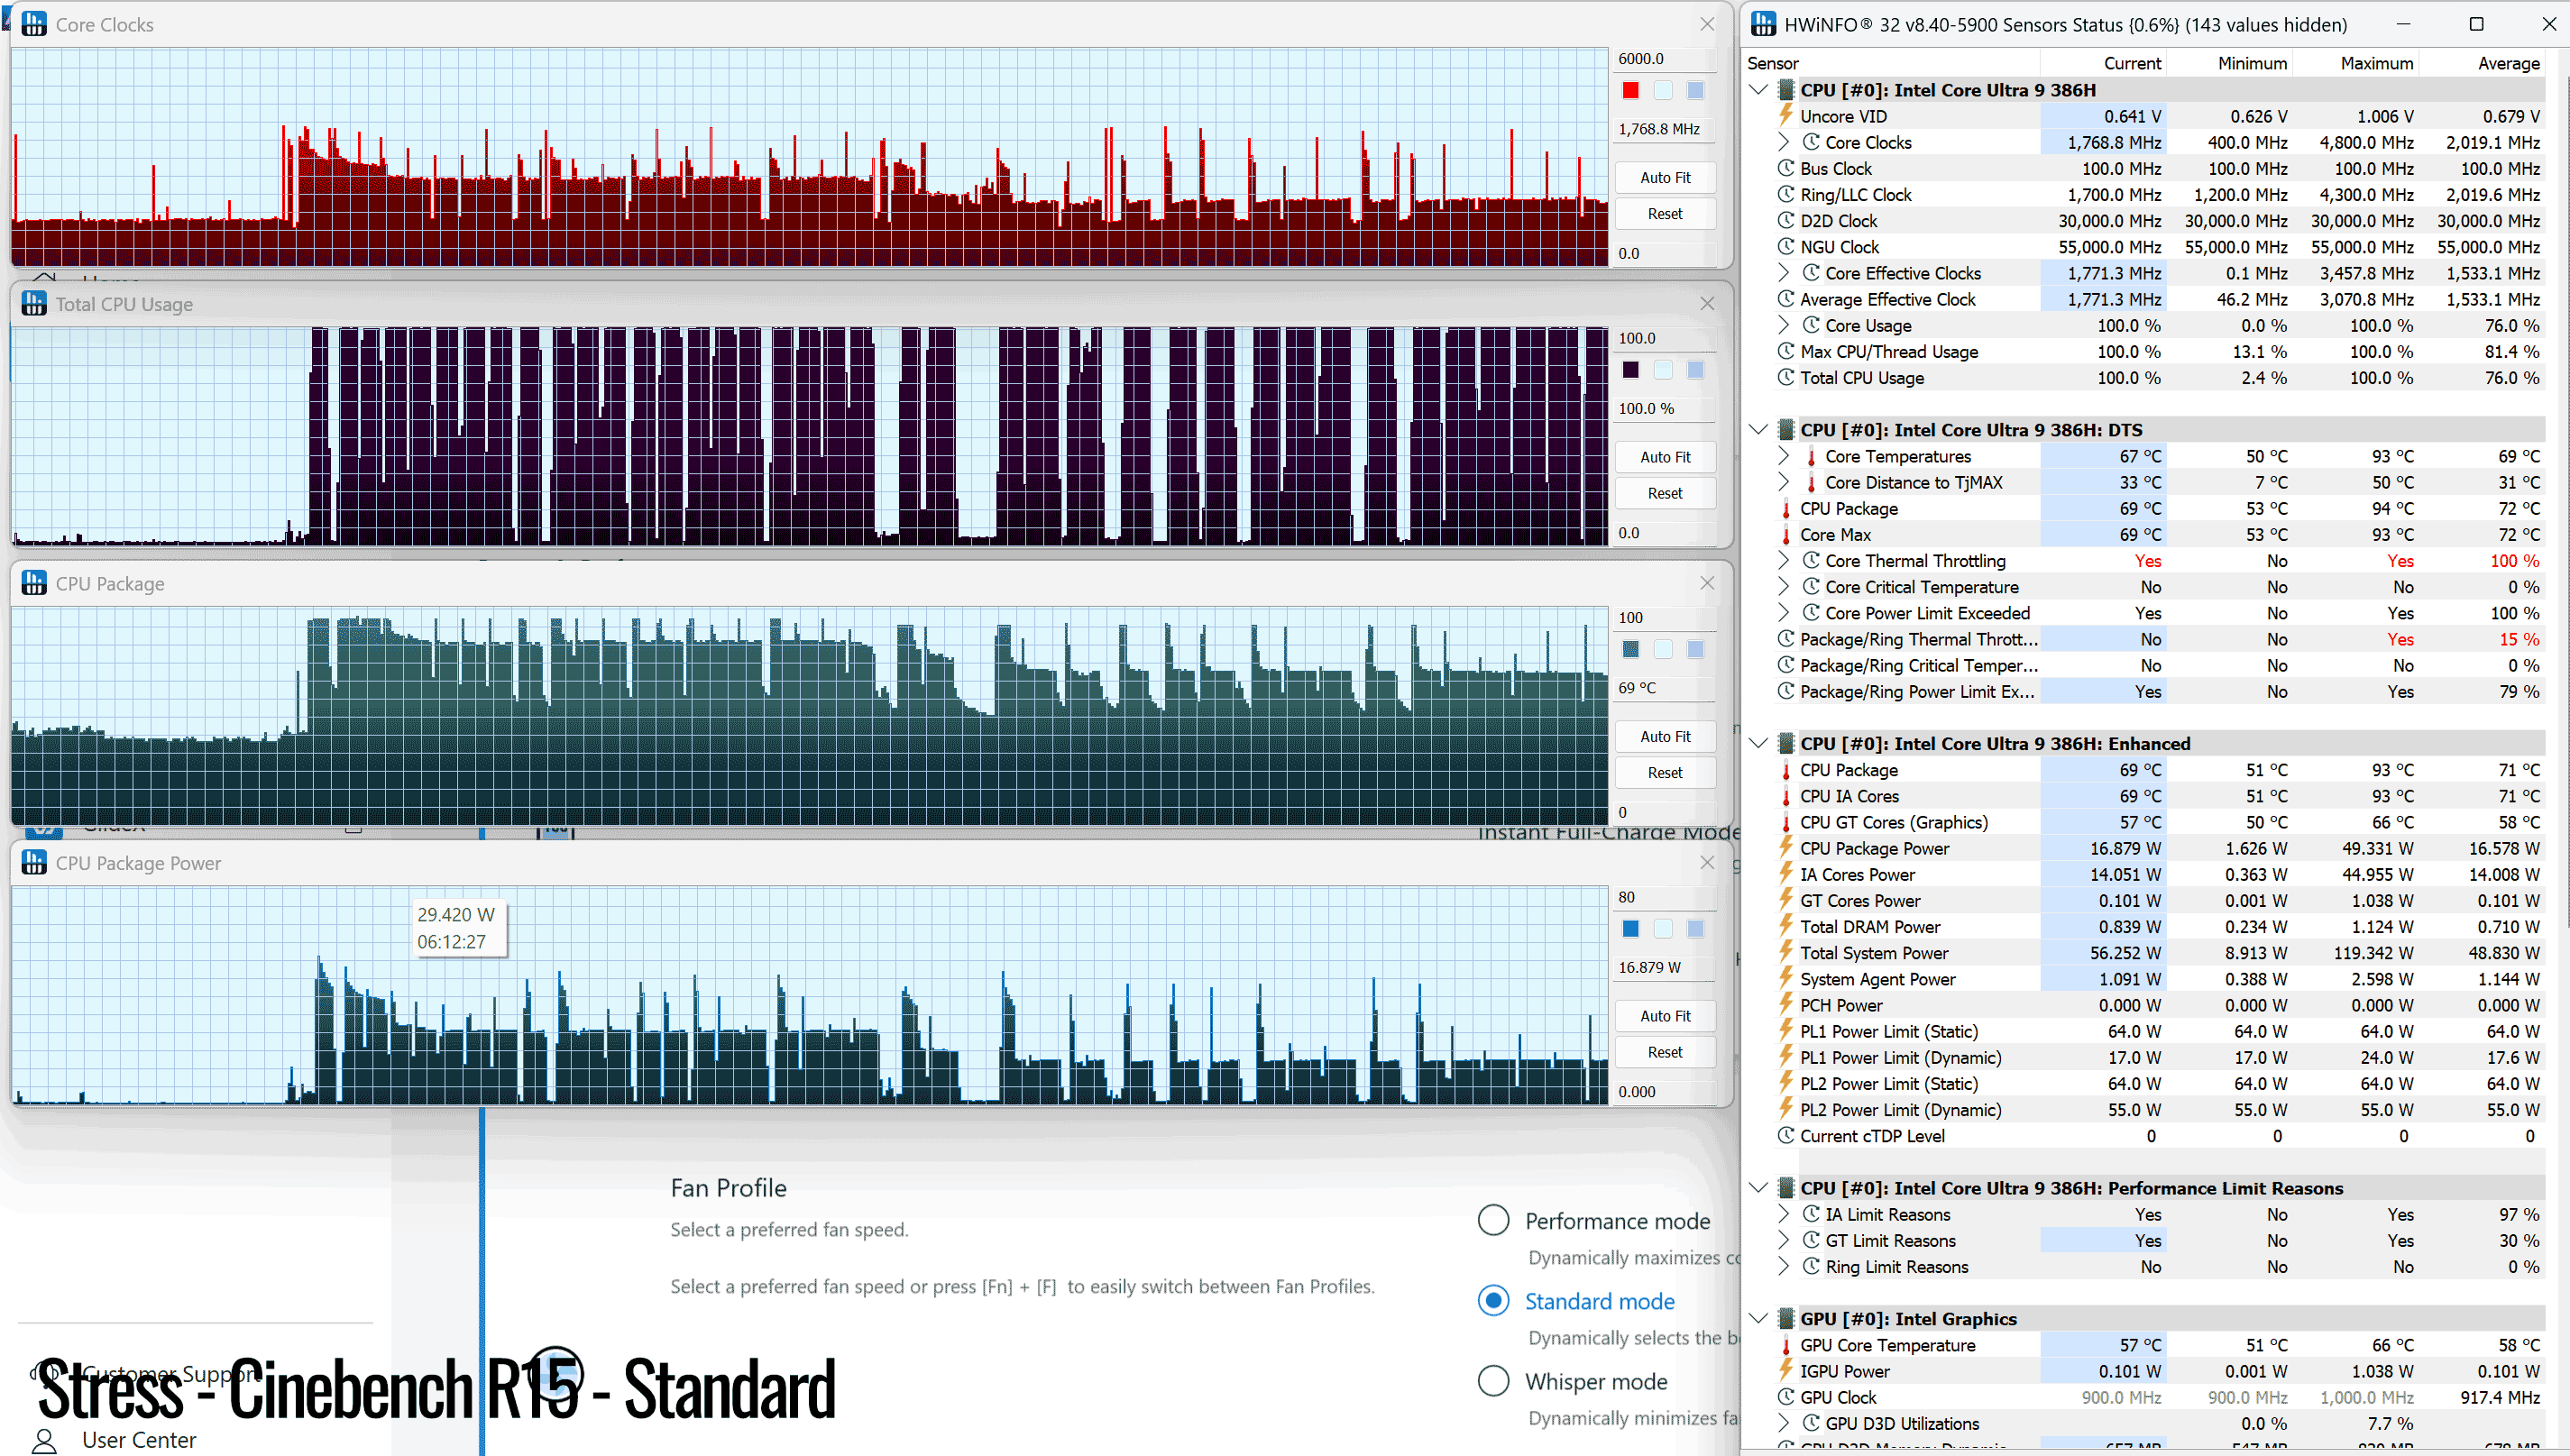Close the CPU Package Power graph window

tap(1707, 862)
